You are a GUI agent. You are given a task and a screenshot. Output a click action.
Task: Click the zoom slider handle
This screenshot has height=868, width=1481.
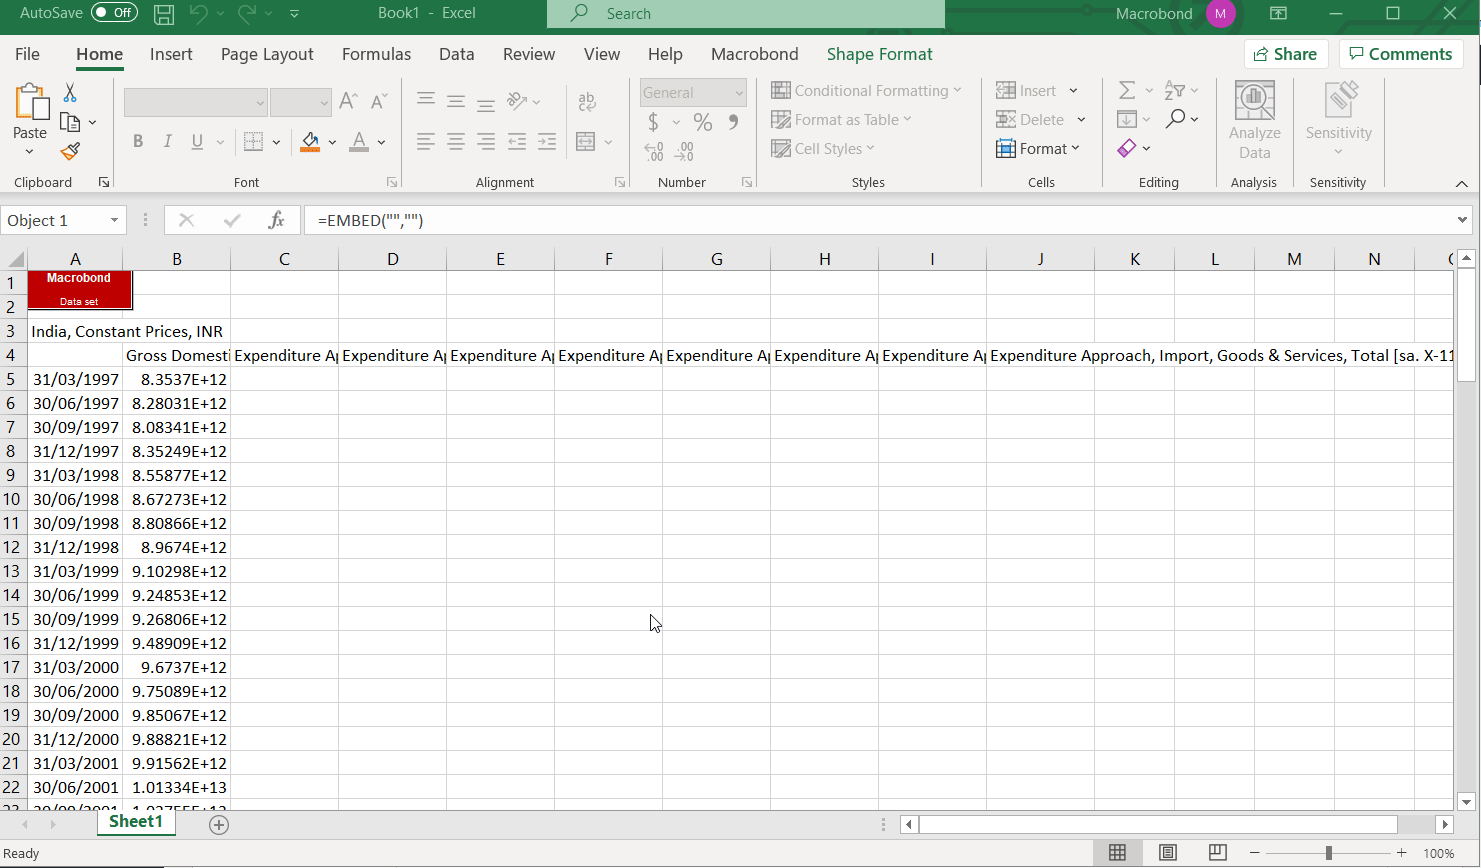pos(1328,853)
